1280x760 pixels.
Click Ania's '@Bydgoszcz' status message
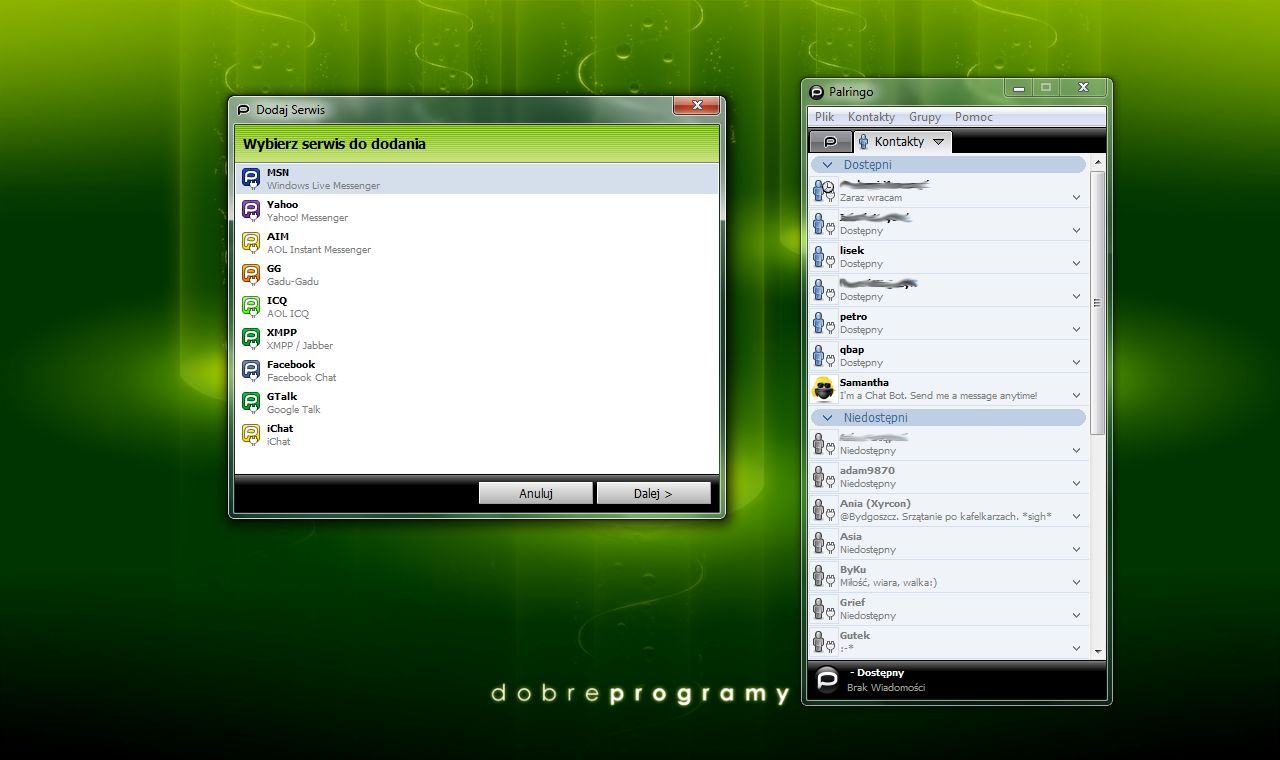tap(945, 517)
